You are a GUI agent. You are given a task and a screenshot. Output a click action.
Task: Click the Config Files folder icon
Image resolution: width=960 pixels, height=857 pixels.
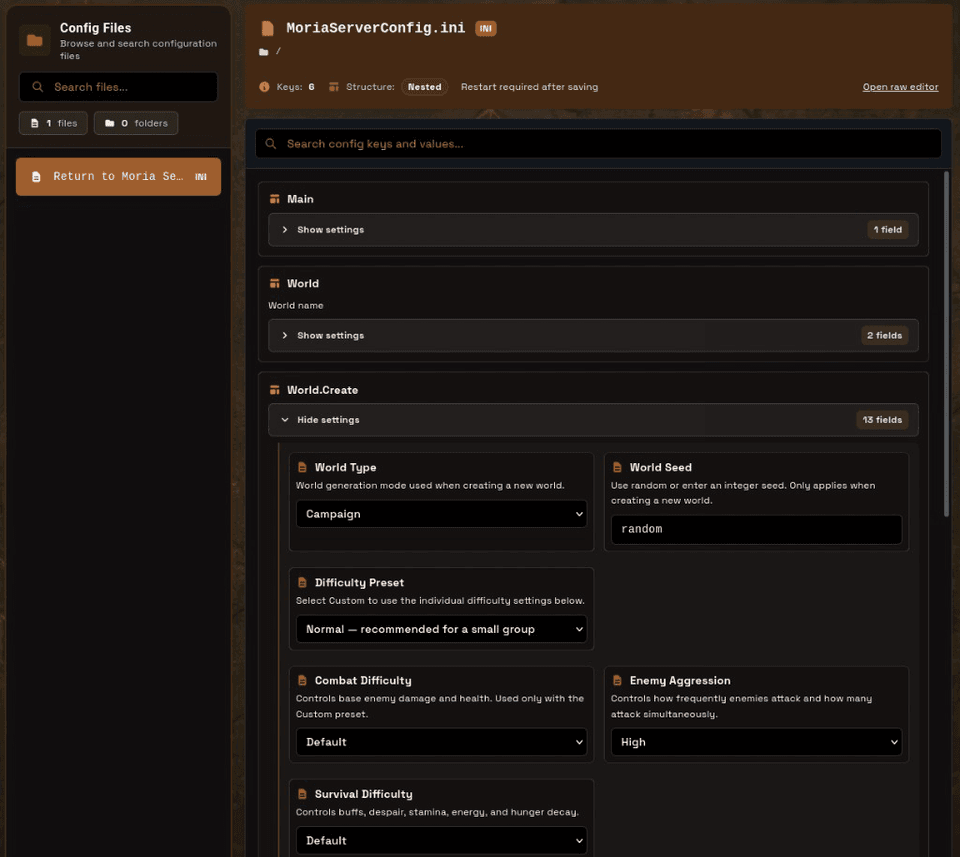tap(35, 40)
